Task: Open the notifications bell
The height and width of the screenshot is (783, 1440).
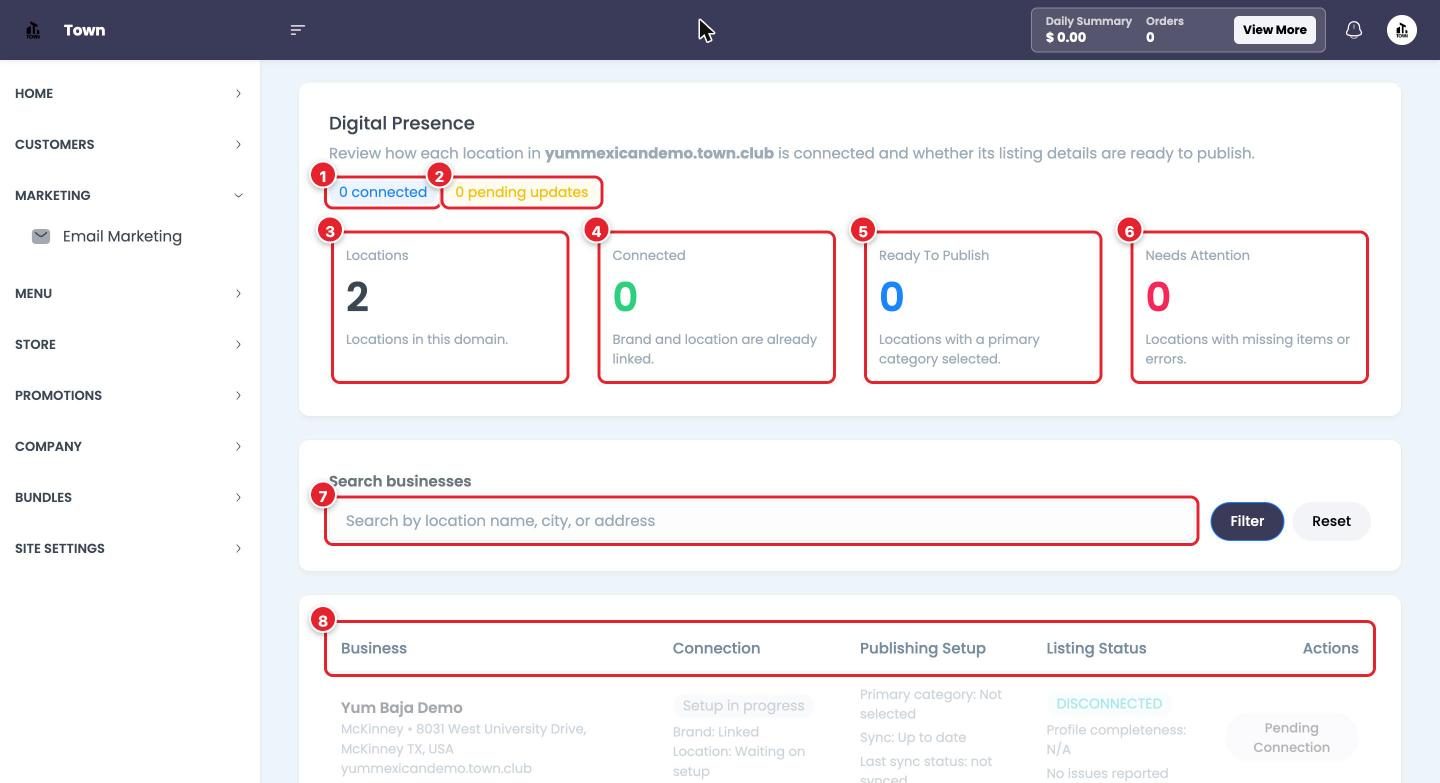Action: click(x=1354, y=30)
